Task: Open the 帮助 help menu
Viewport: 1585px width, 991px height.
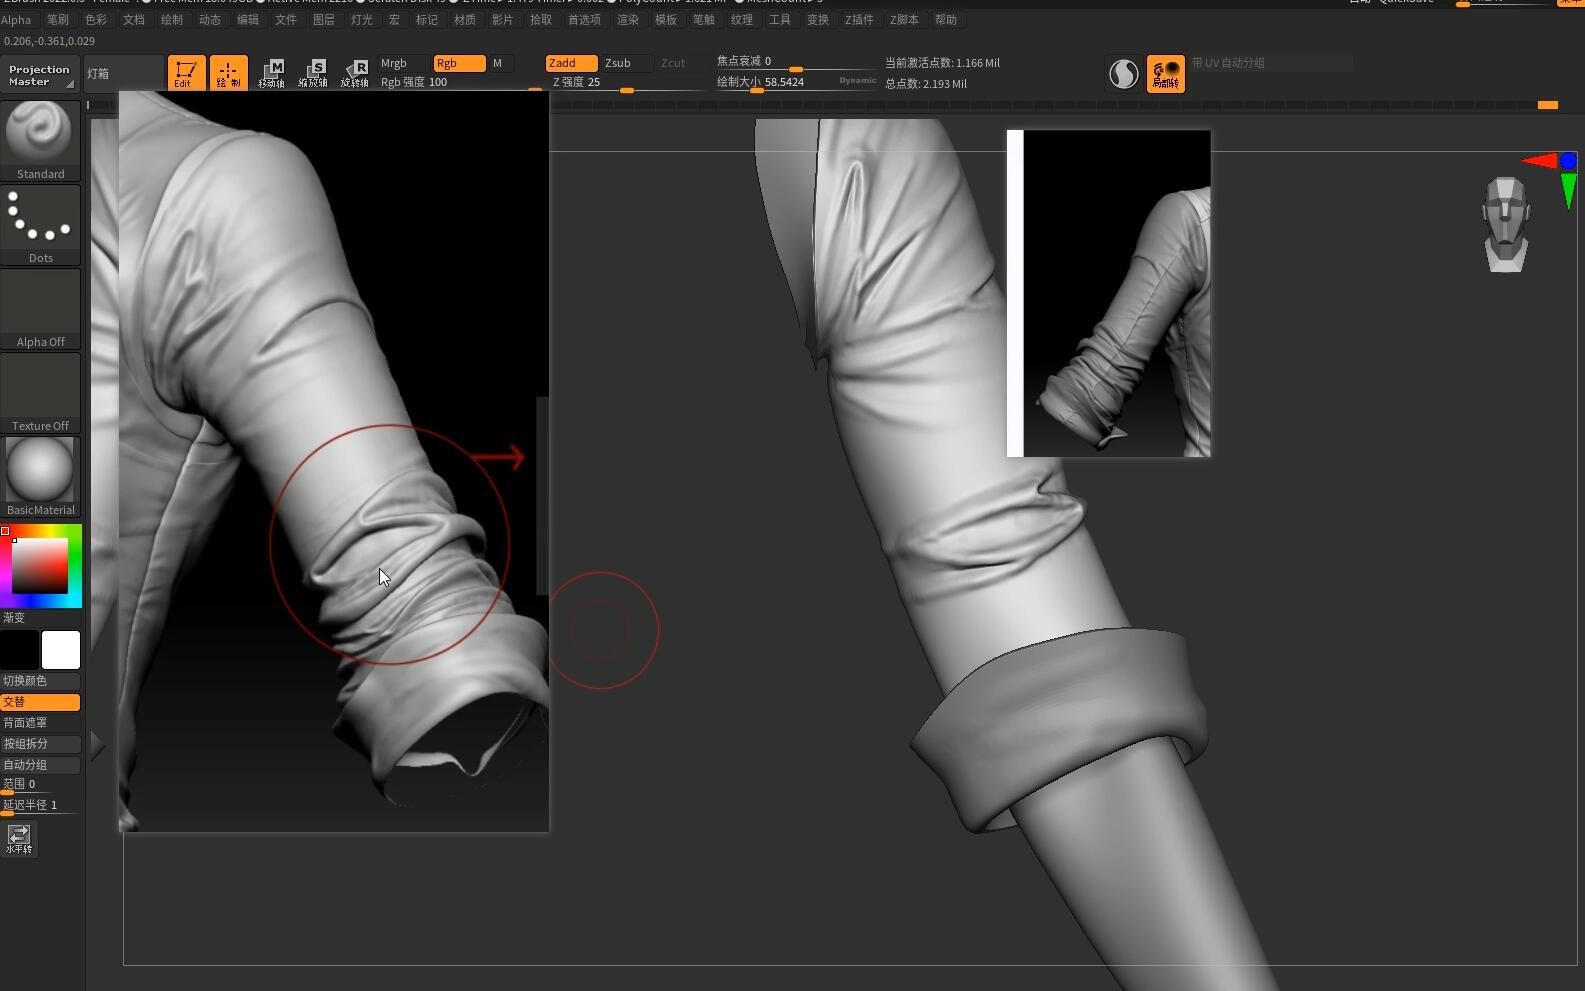Action: [x=946, y=19]
